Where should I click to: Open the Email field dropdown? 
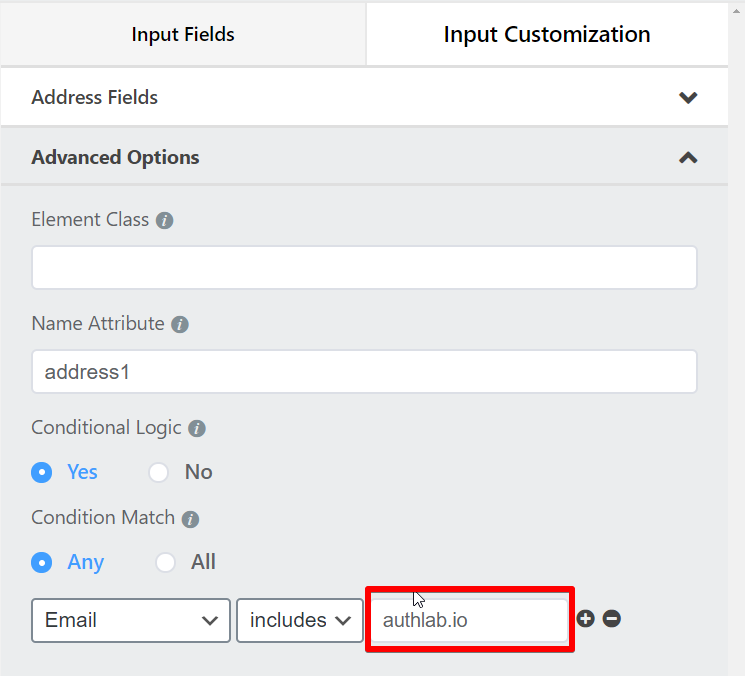tap(131, 620)
